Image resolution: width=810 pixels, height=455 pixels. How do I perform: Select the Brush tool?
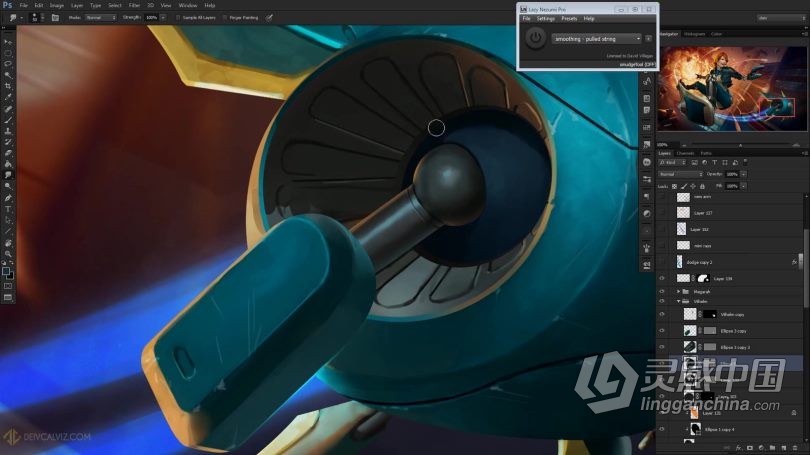coord(8,120)
